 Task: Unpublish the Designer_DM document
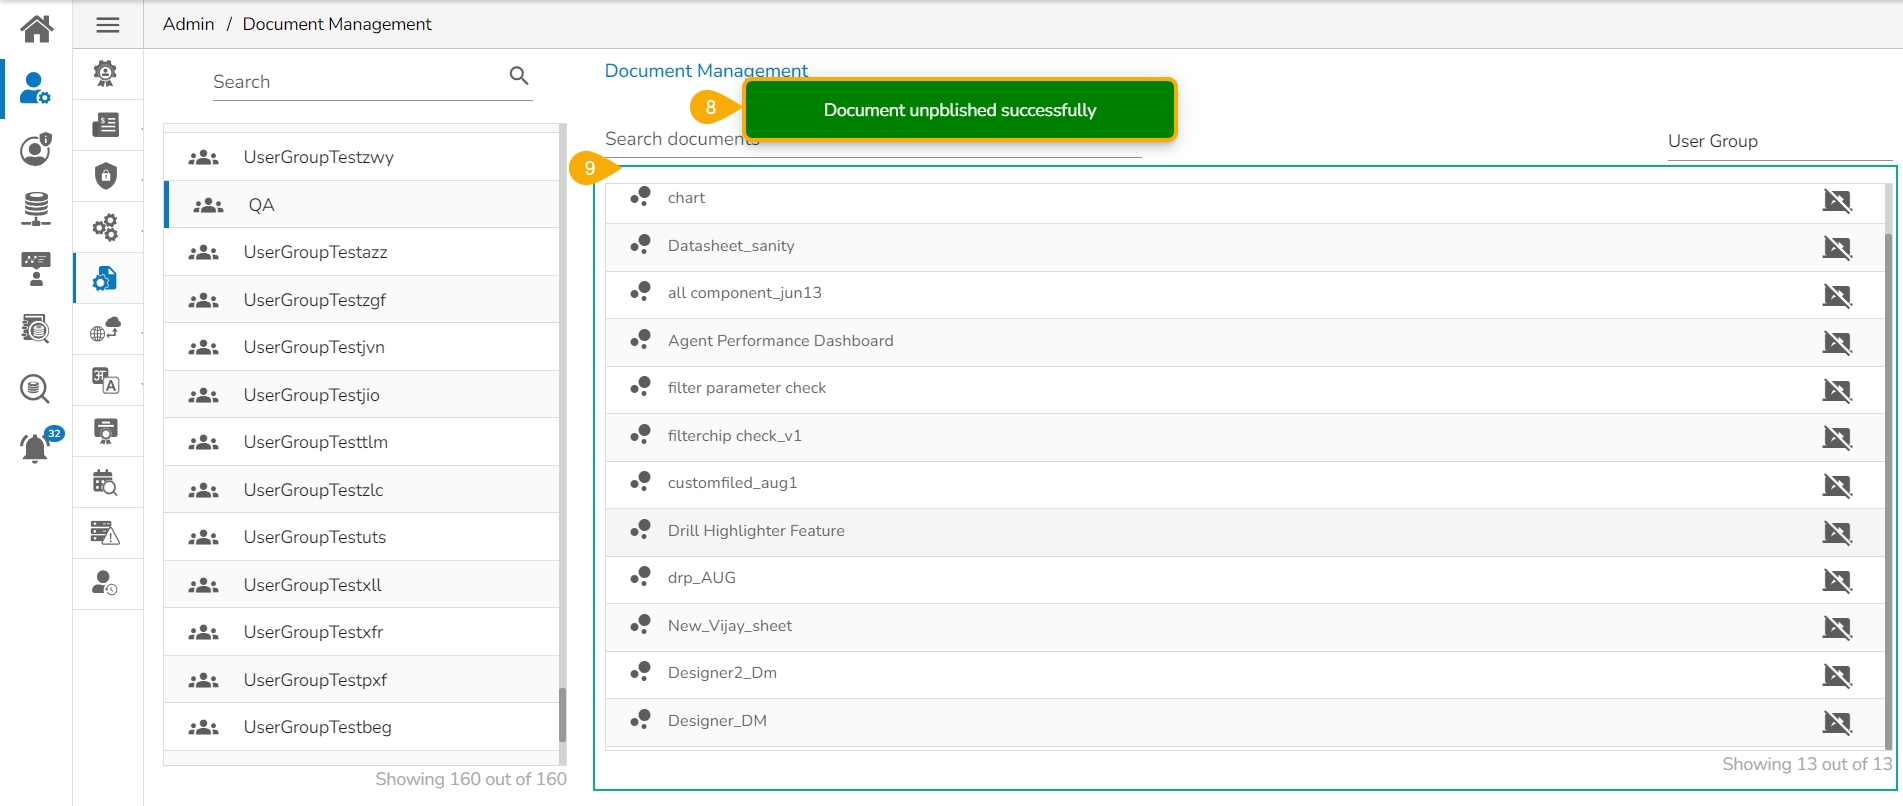click(1837, 722)
